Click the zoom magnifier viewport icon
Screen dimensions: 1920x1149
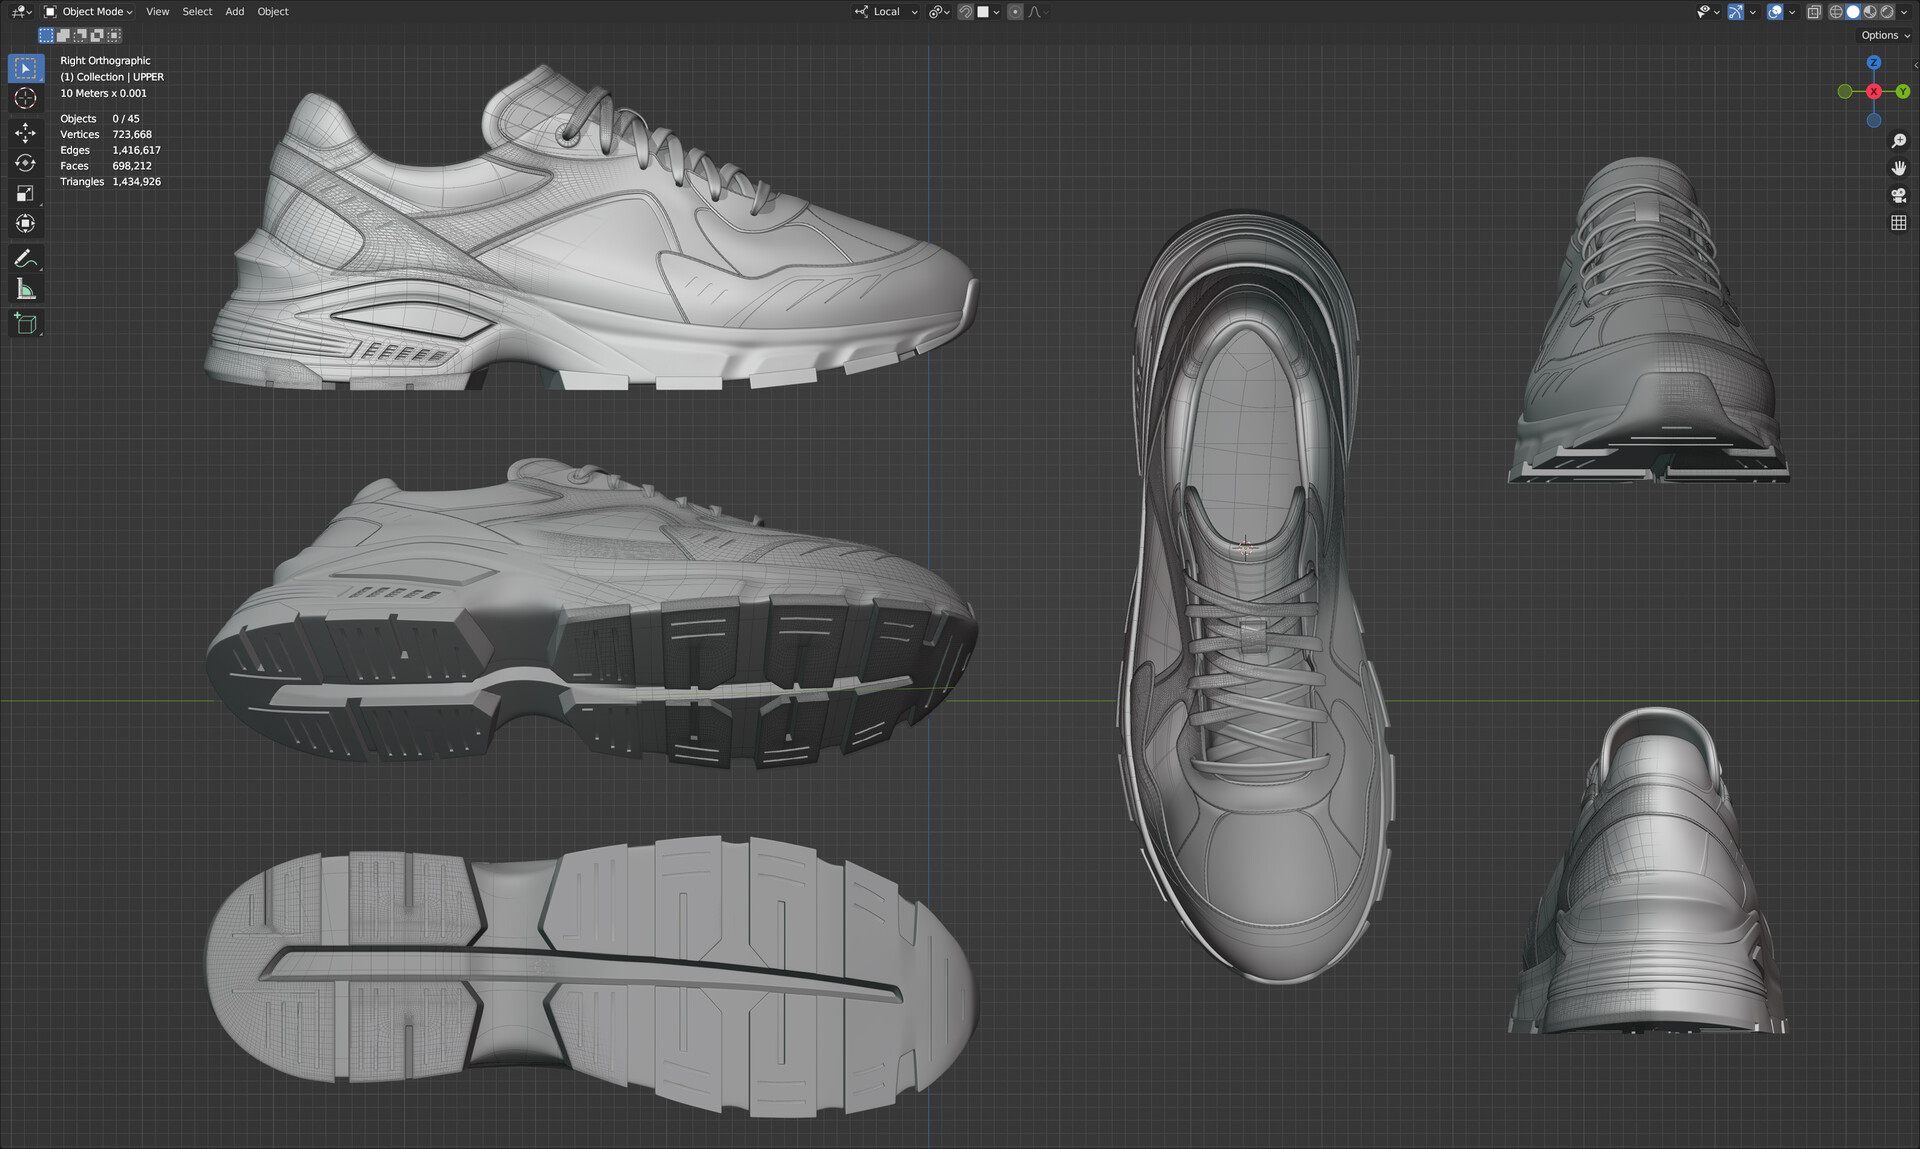(1898, 141)
